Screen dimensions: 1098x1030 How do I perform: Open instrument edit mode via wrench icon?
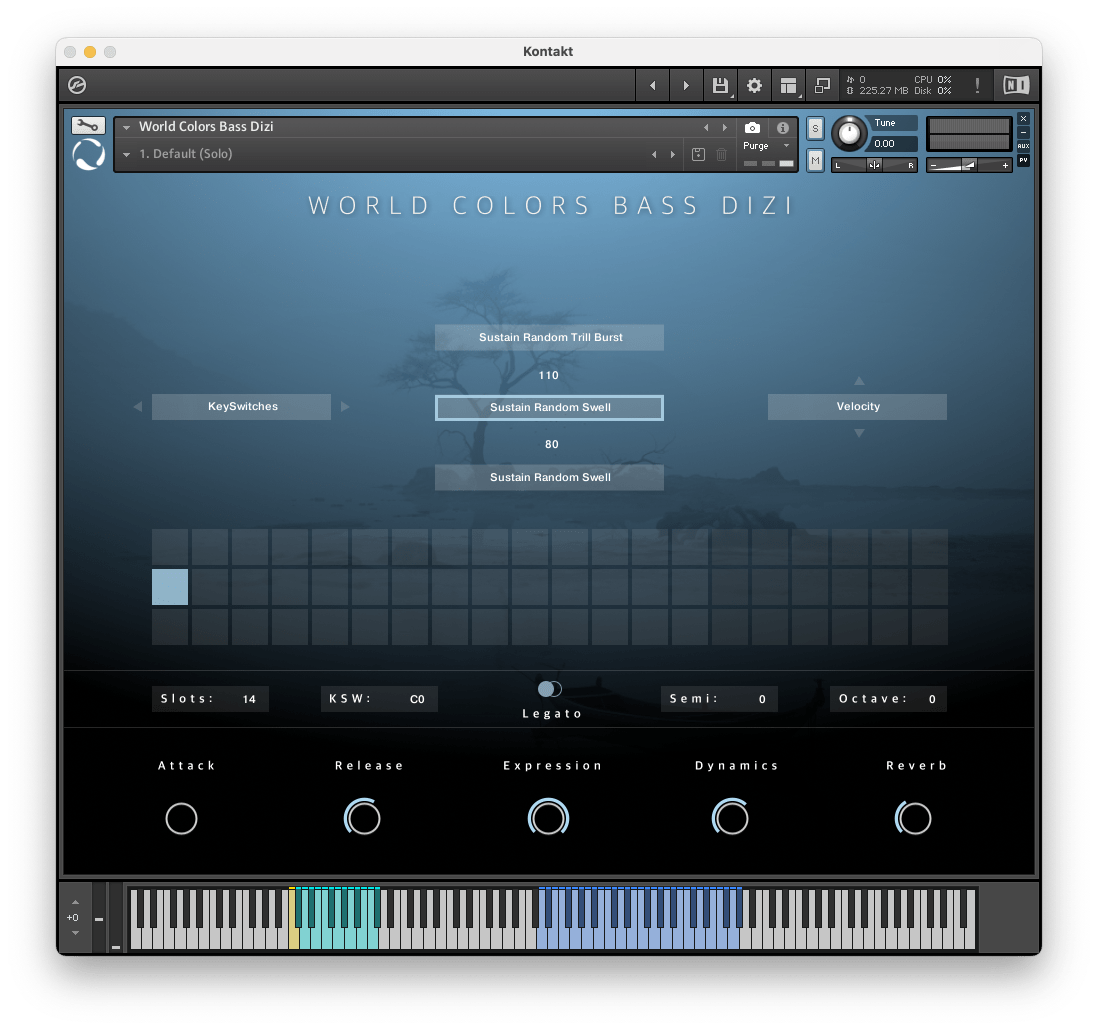coord(88,125)
